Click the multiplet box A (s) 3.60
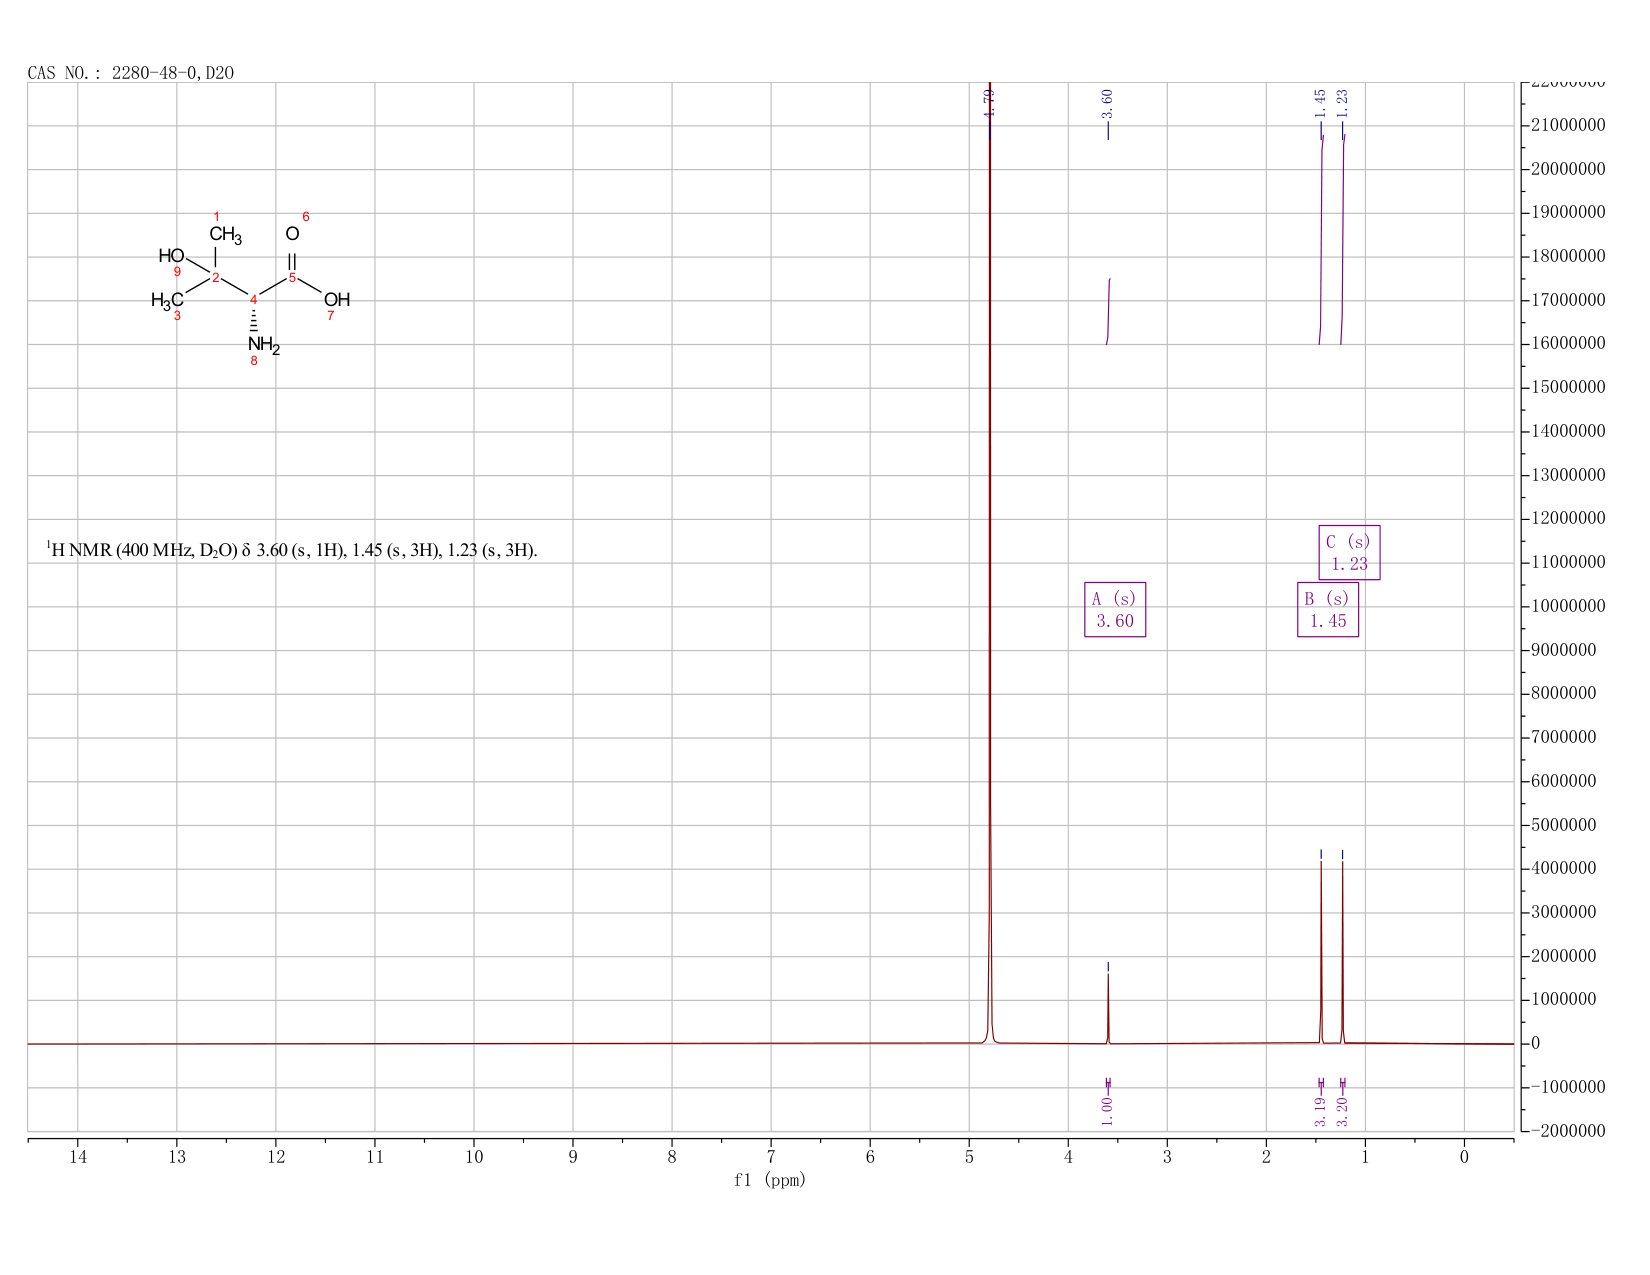Screen dimensions: 1650x1275 click(1115, 610)
